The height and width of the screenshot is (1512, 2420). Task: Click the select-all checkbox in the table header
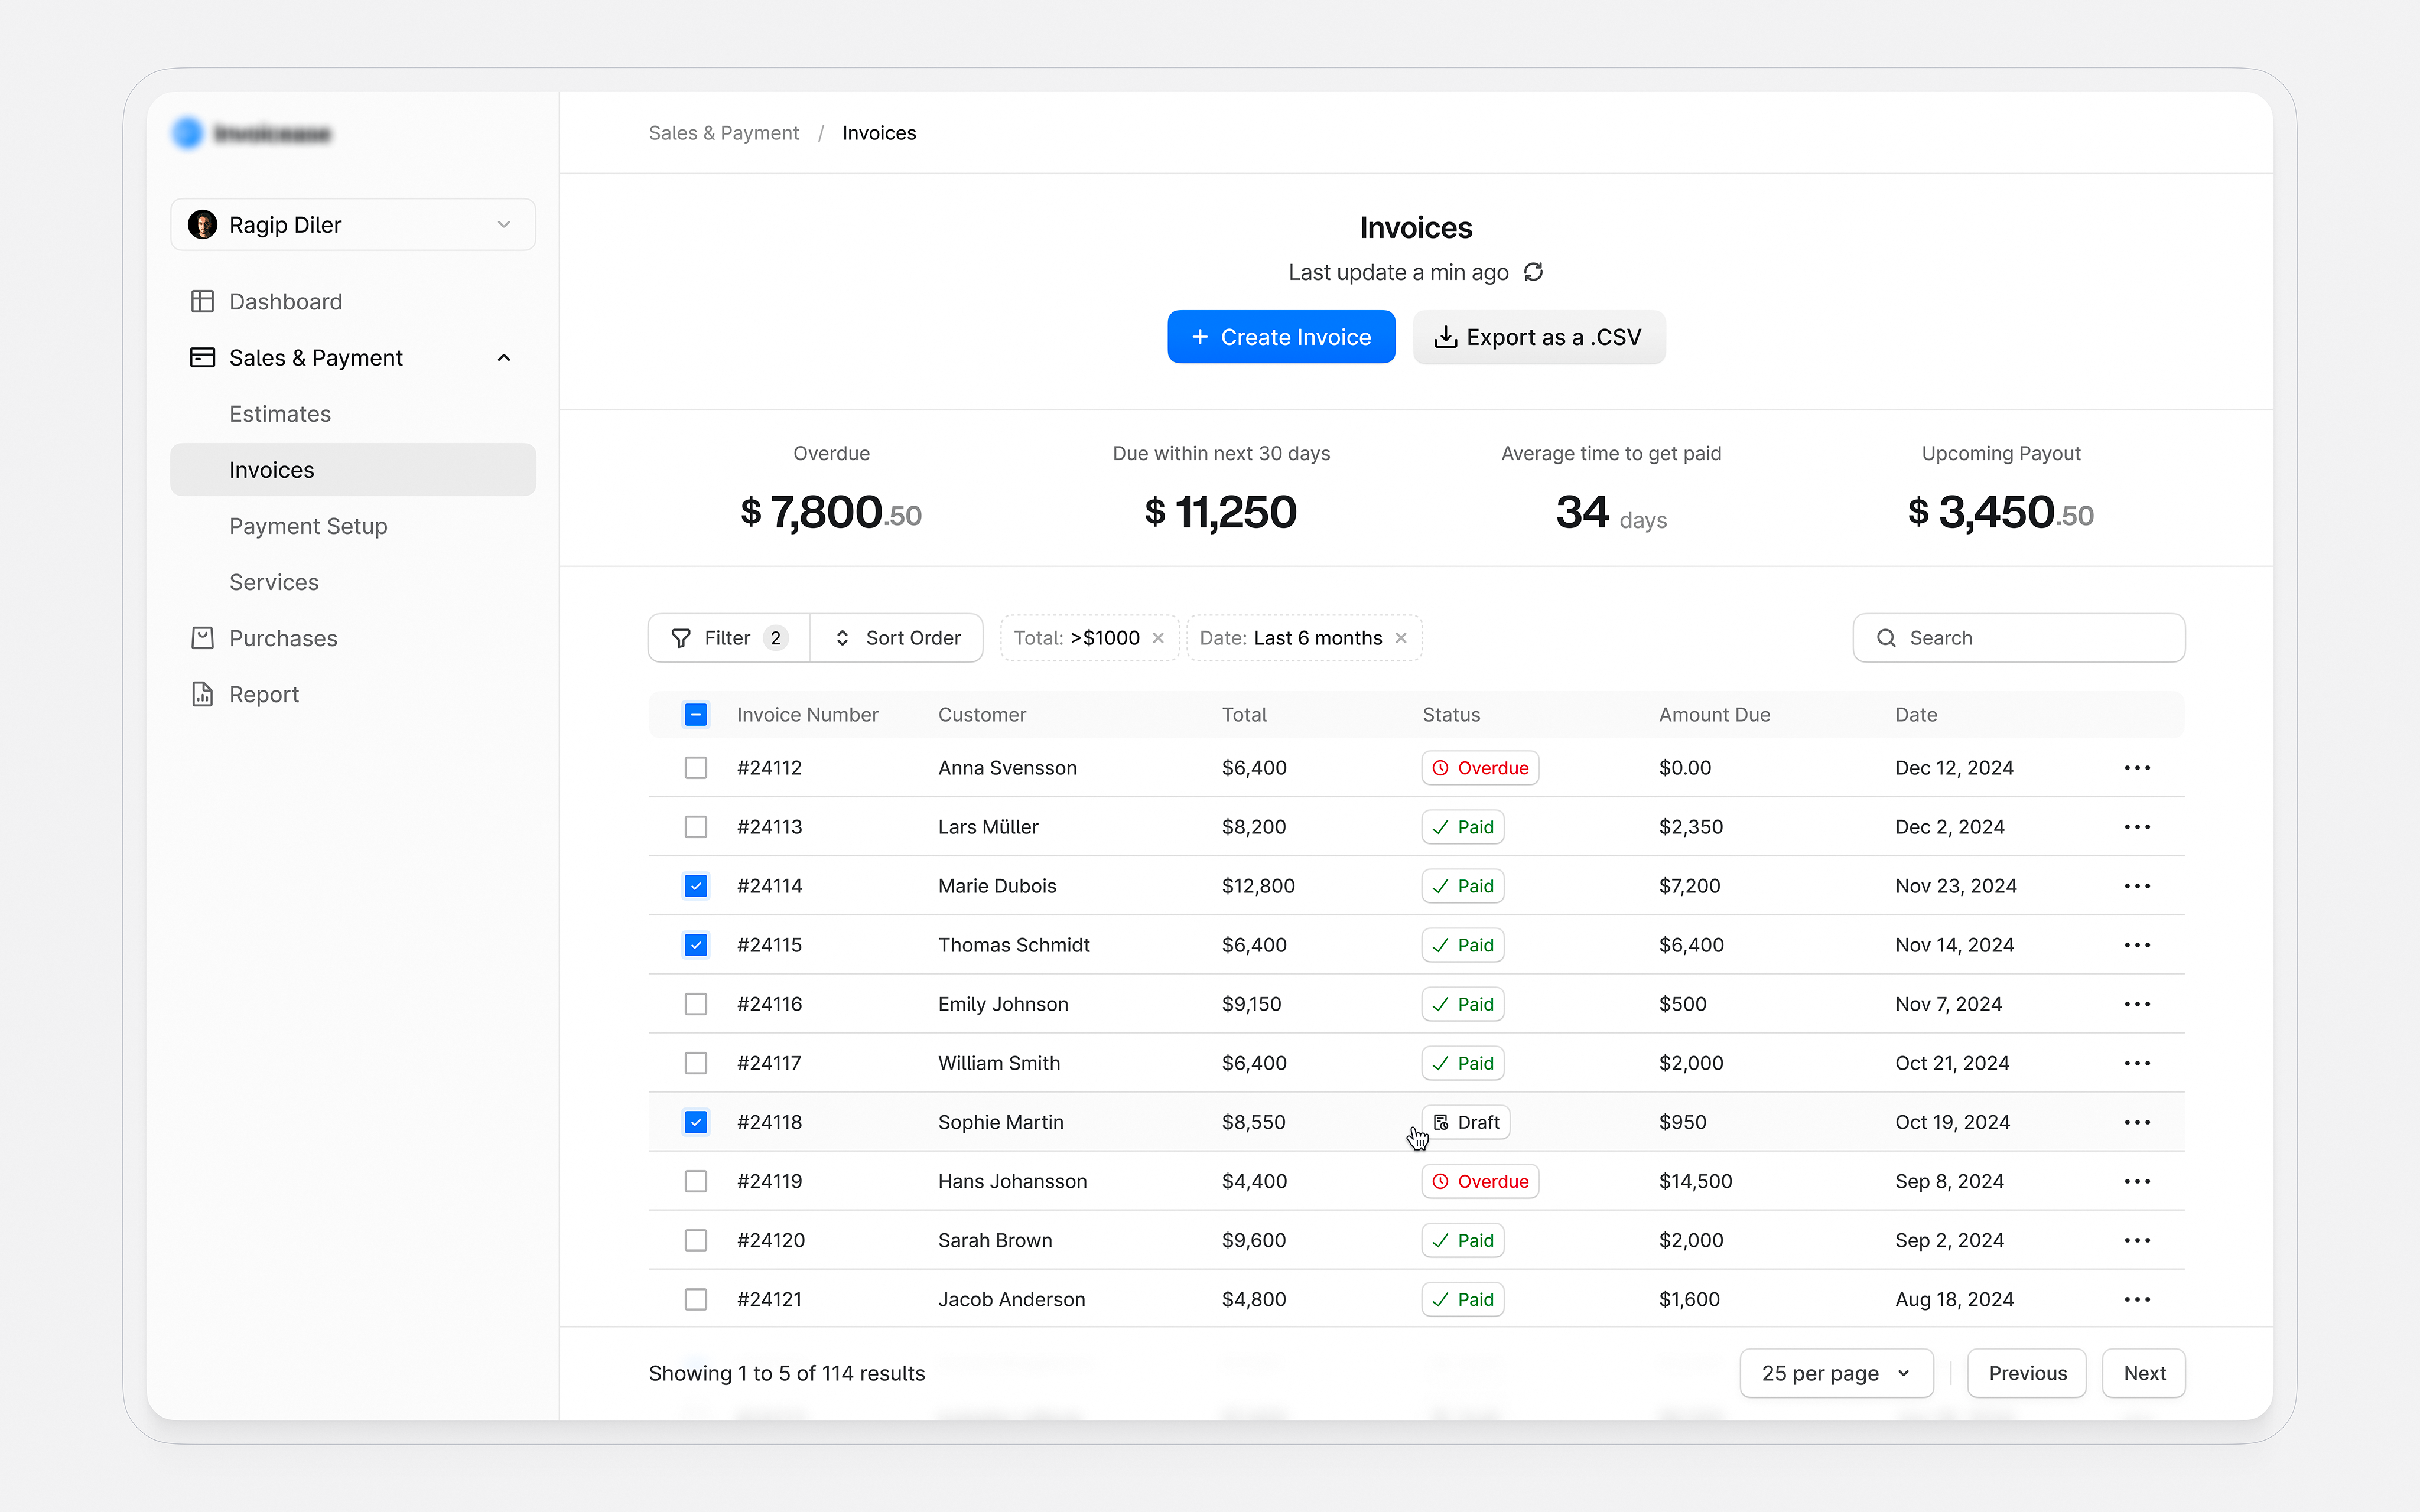tap(696, 714)
